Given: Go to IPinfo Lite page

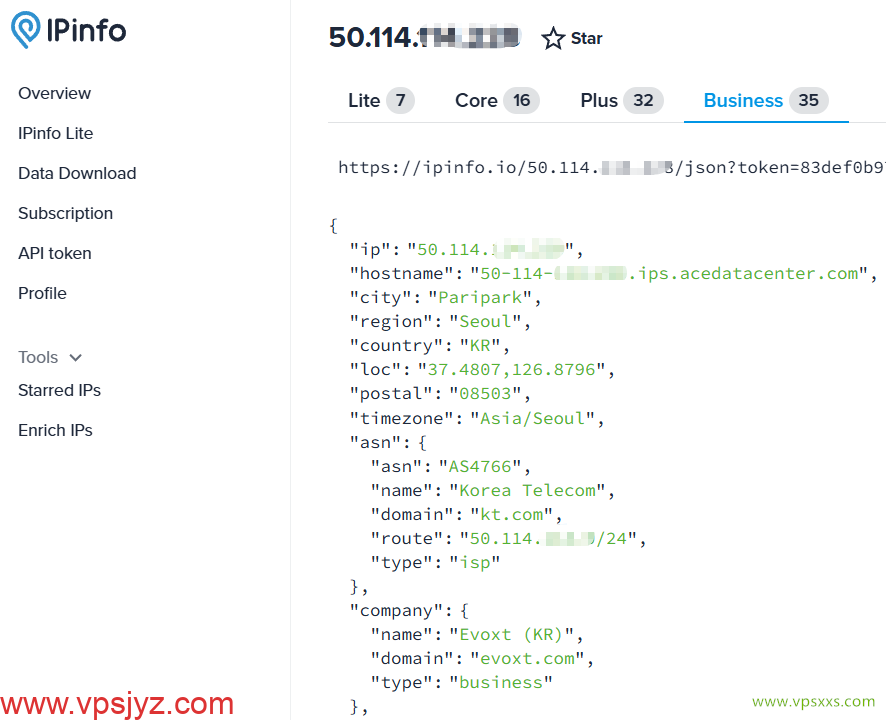Looking at the screenshot, I should click(55, 133).
